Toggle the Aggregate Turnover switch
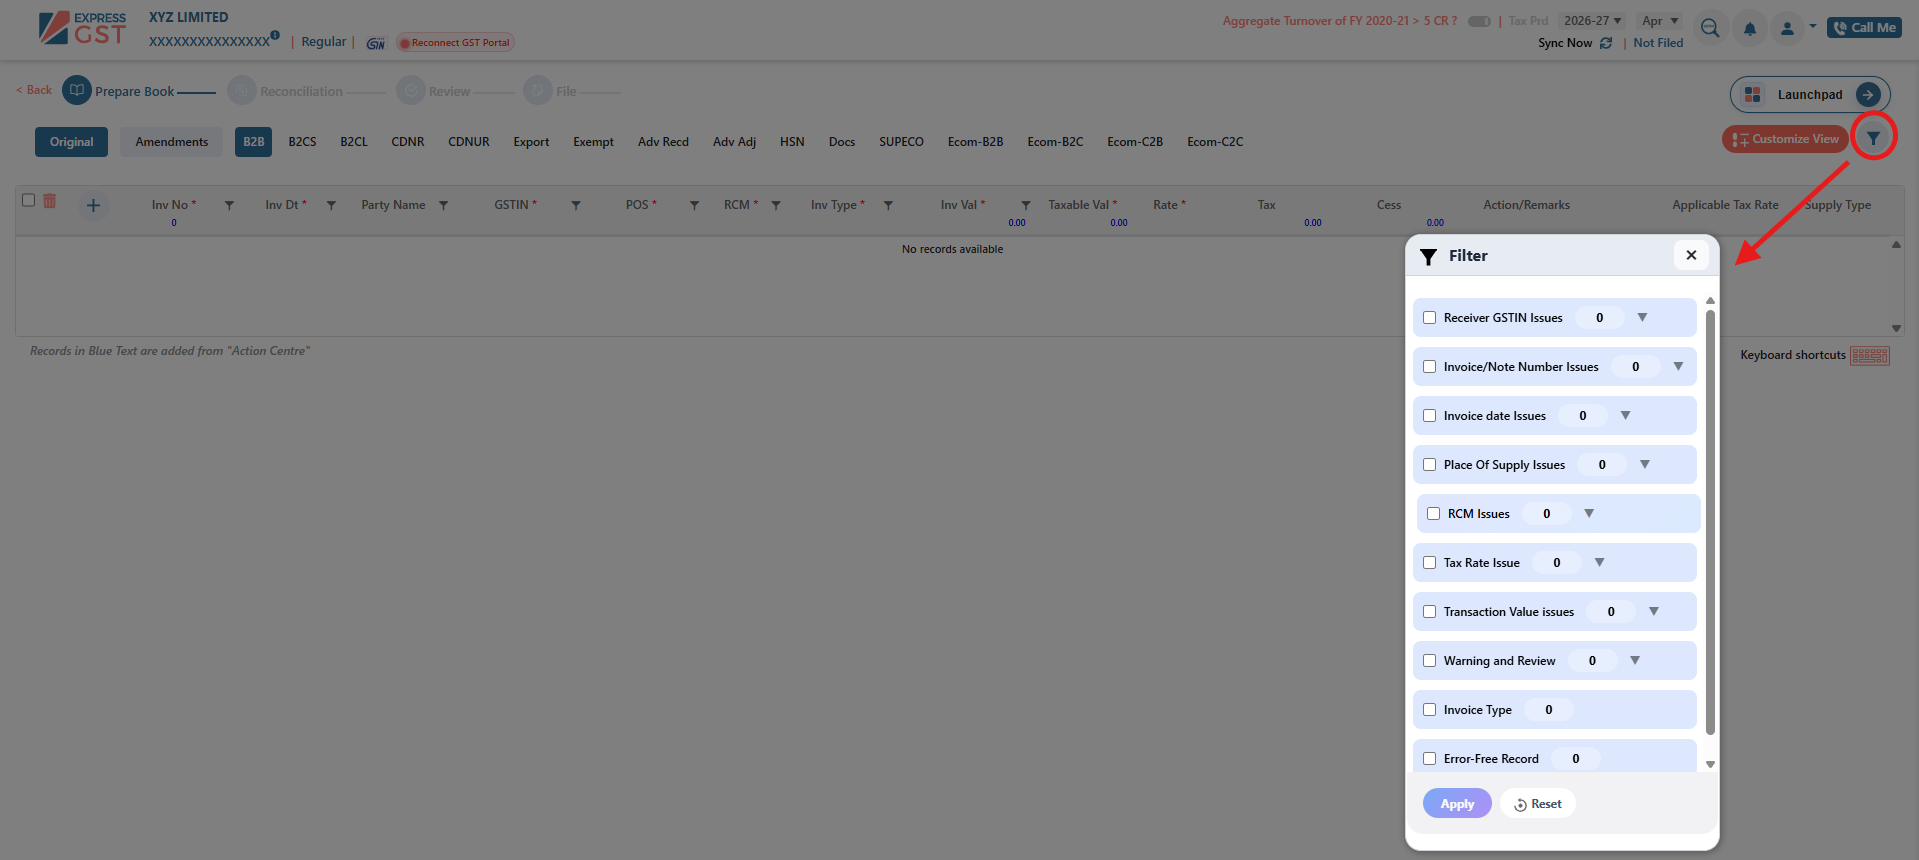 click(x=1479, y=21)
